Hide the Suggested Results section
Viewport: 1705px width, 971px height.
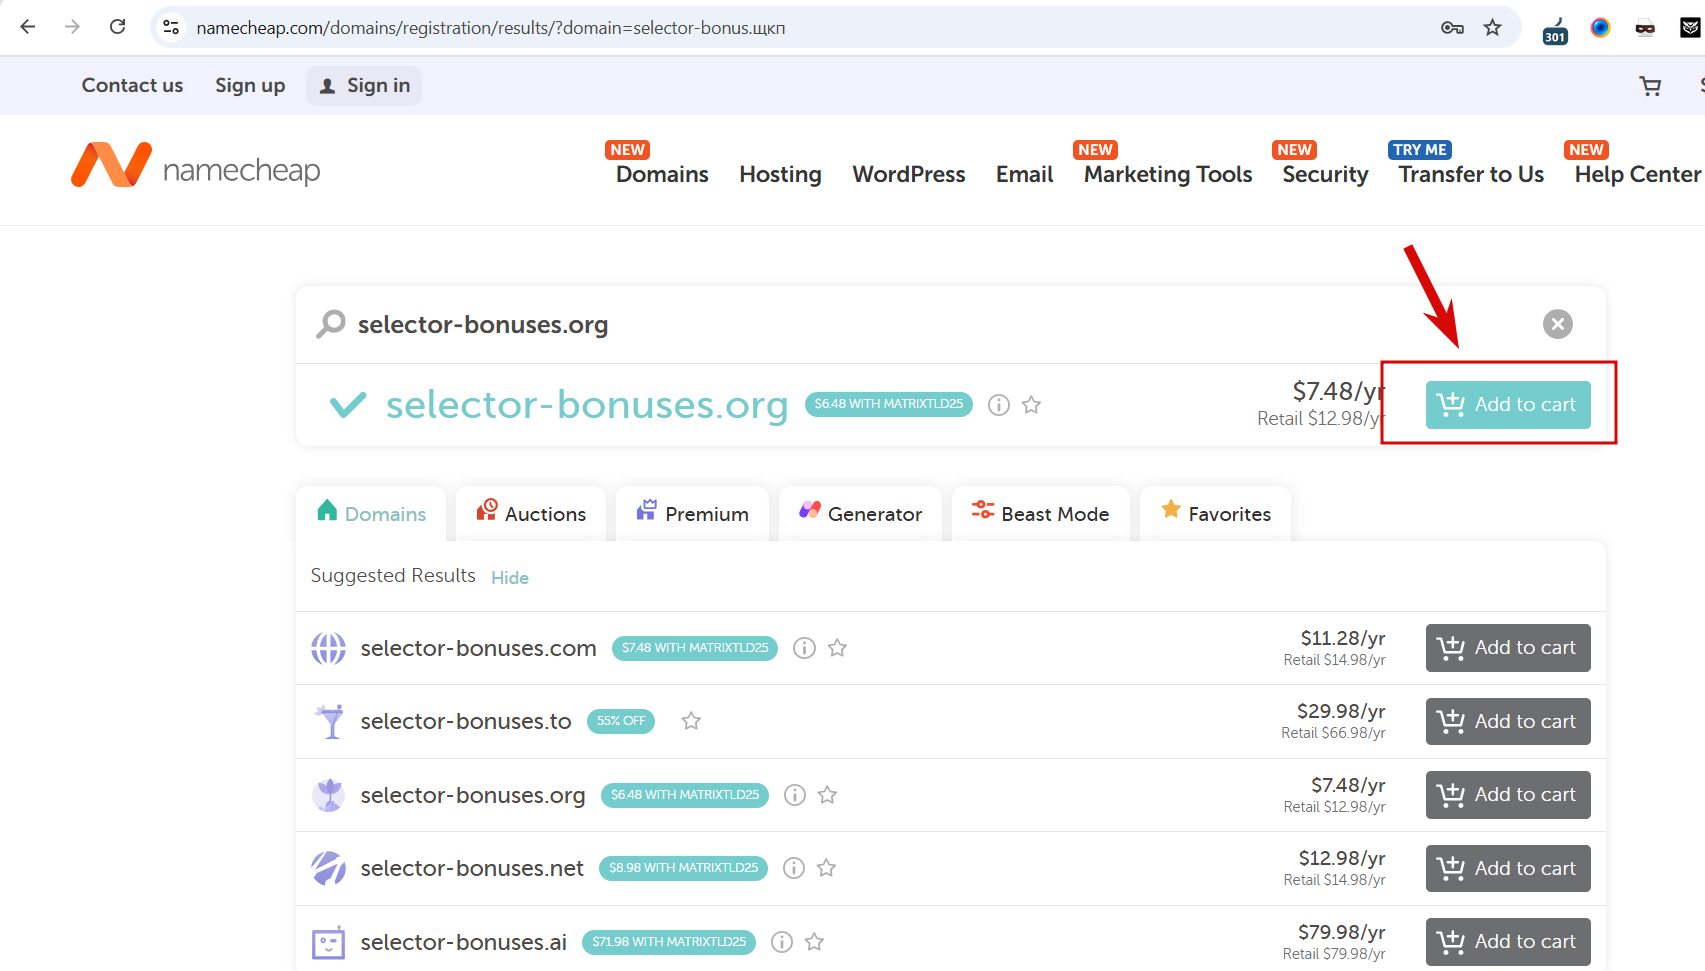pyautogui.click(x=509, y=578)
